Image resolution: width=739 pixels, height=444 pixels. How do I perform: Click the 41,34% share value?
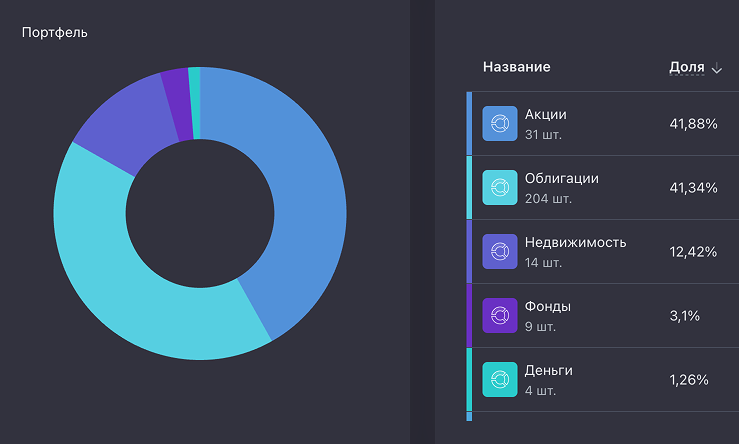pos(693,188)
